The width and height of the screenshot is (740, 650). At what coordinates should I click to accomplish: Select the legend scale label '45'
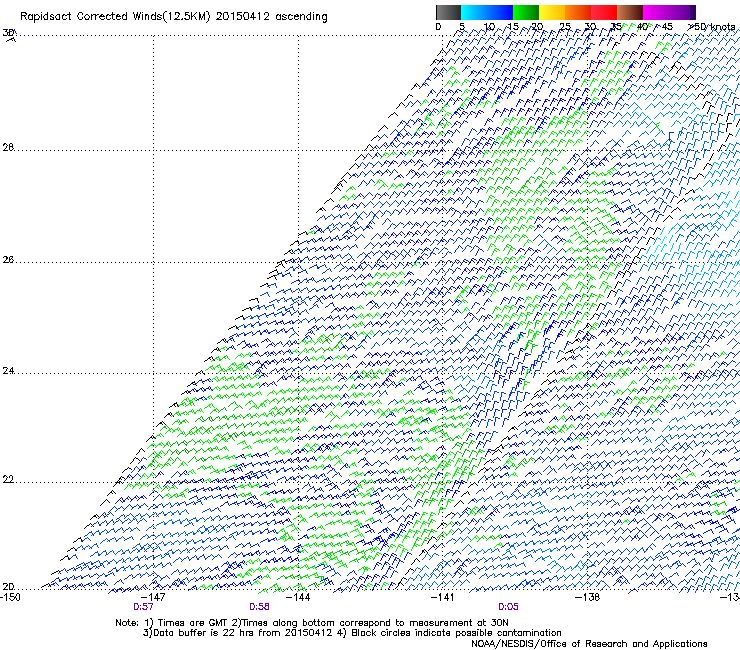(x=667, y=27)
